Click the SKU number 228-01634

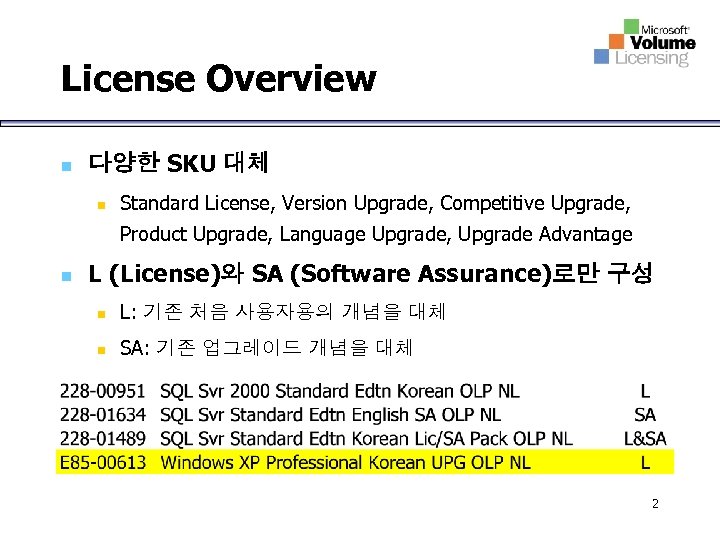tap(102, 415)
